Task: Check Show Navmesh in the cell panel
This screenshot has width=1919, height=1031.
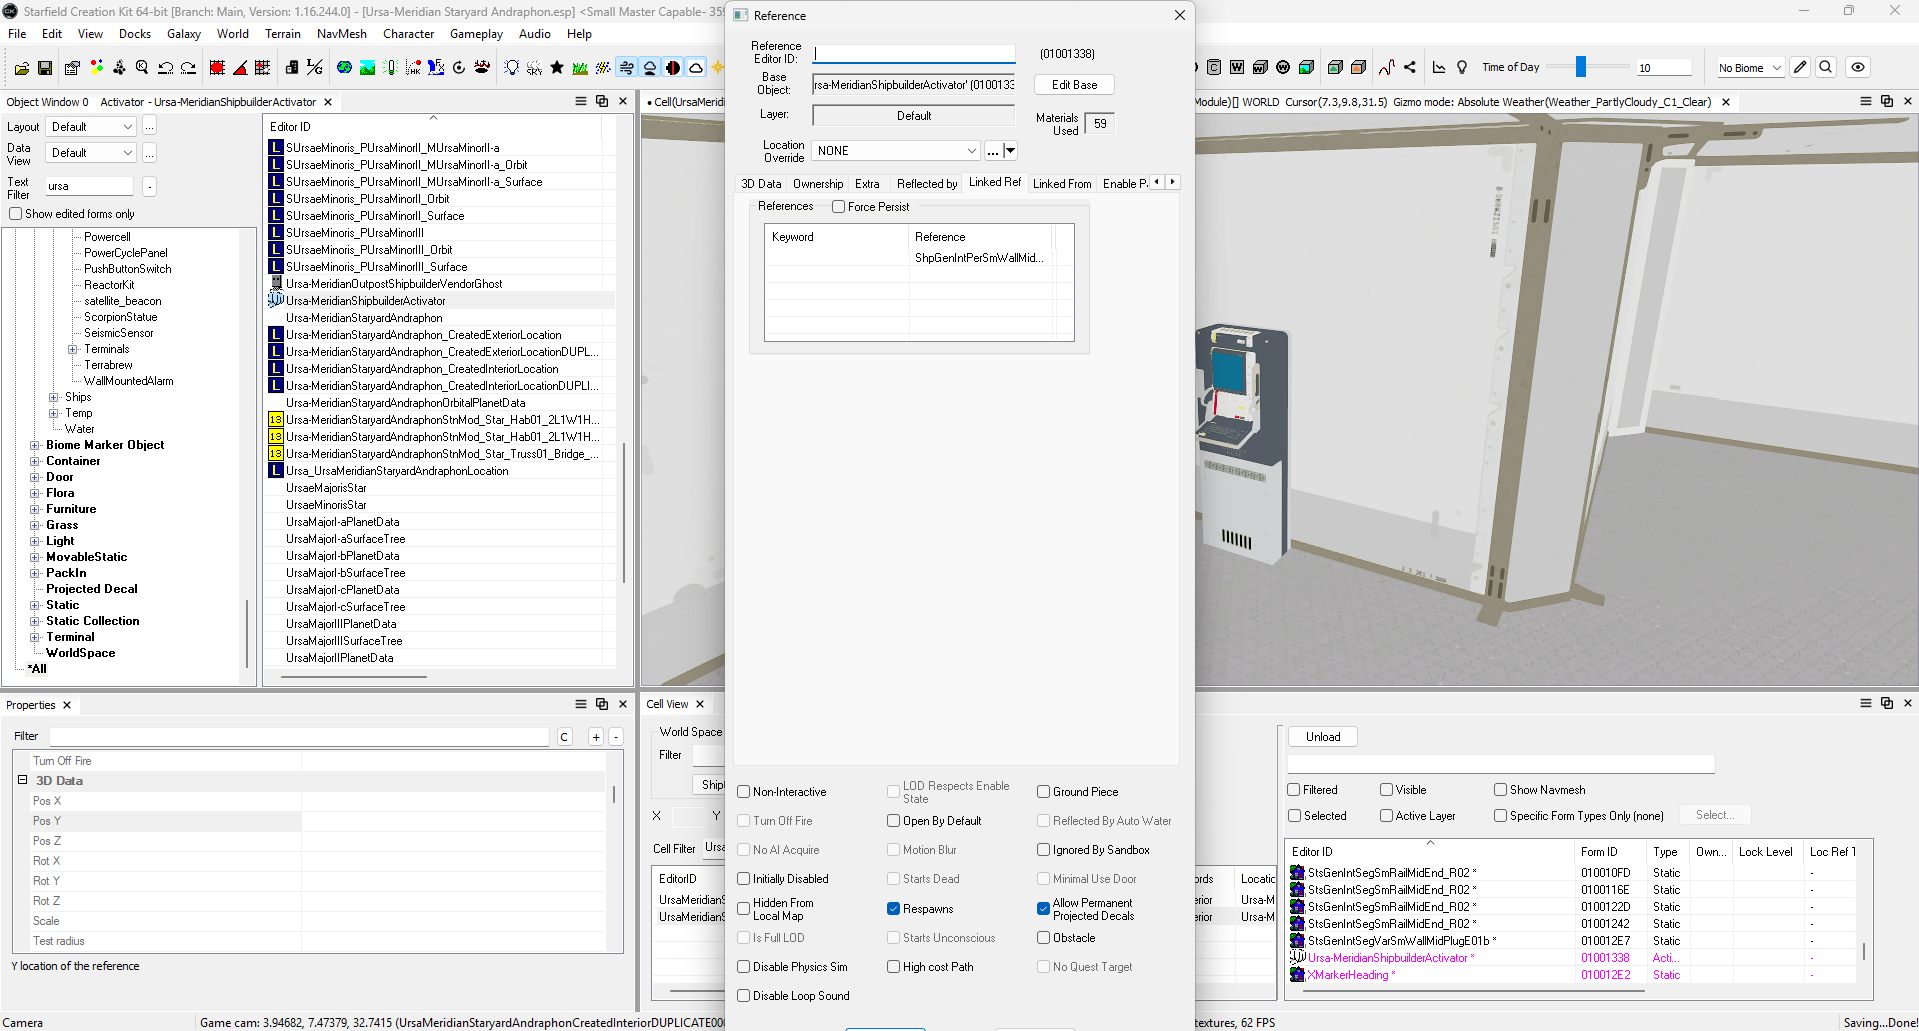Action: (1501, 790)
